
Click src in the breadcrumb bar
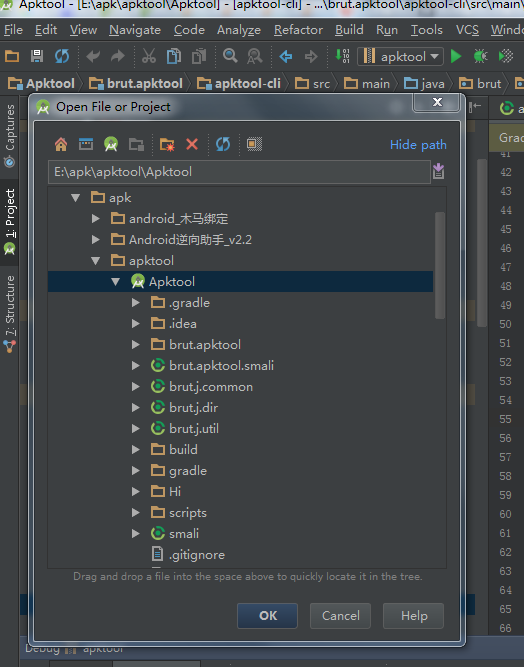[x=313, y=84]
